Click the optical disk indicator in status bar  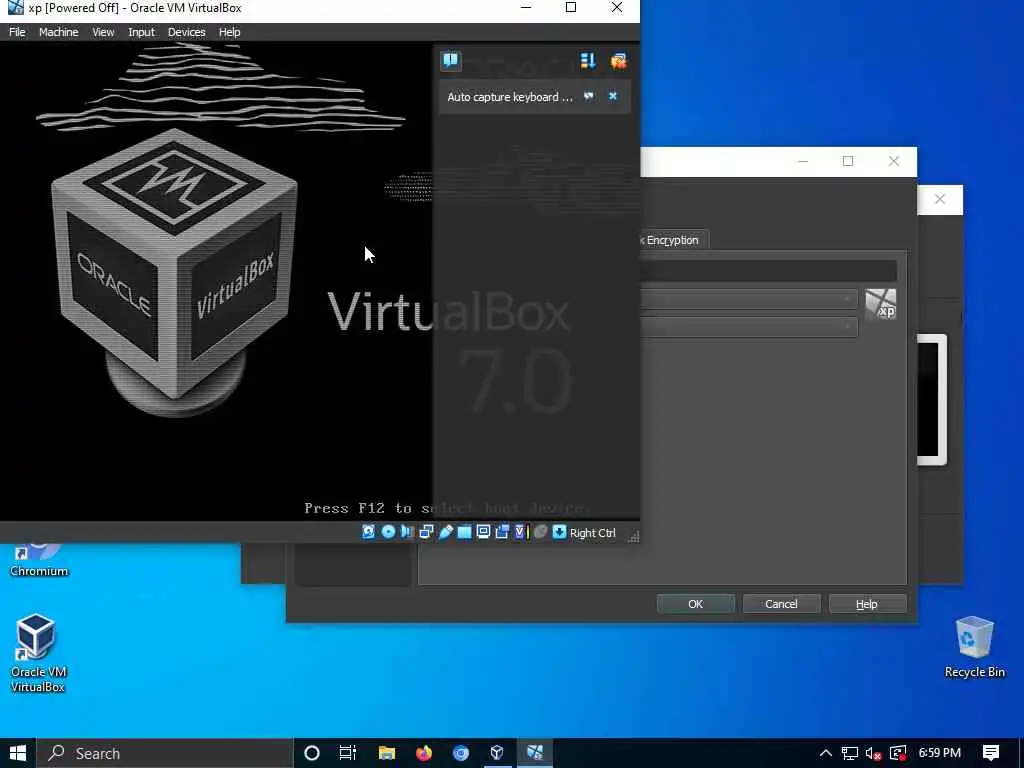click(x=388, y=532)
